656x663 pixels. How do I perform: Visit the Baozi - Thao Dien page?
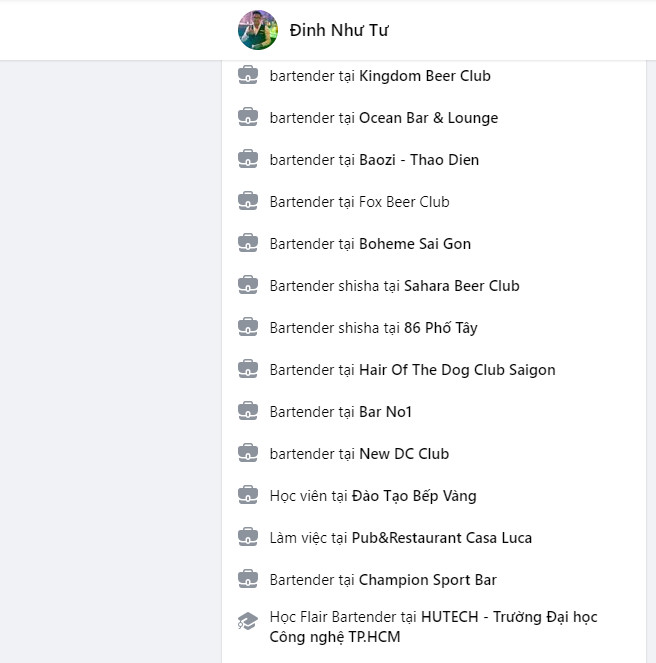pyautogui.click(x=418, y=160)
